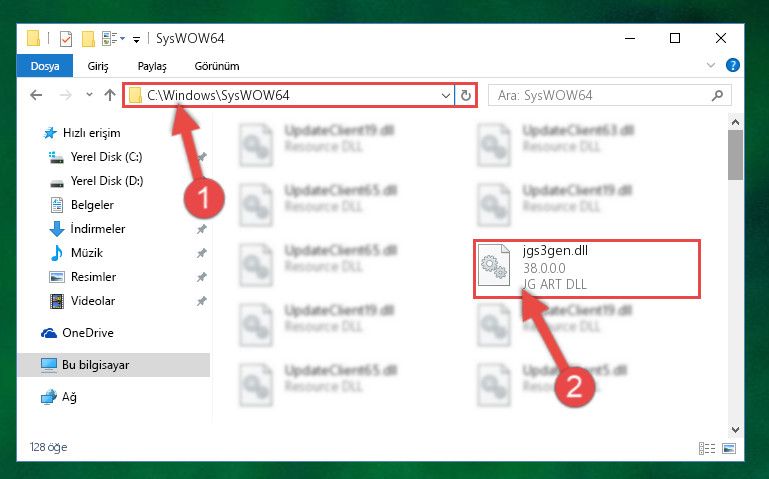769x479 pixels.
Task: Click the Up one level arrow
Action: (x=110, y=95)
